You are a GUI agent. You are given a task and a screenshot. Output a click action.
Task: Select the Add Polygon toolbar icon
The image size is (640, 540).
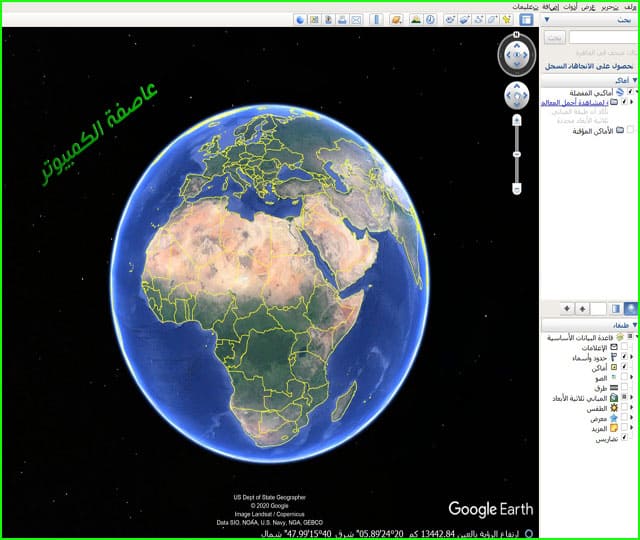(x=493, y=19)
